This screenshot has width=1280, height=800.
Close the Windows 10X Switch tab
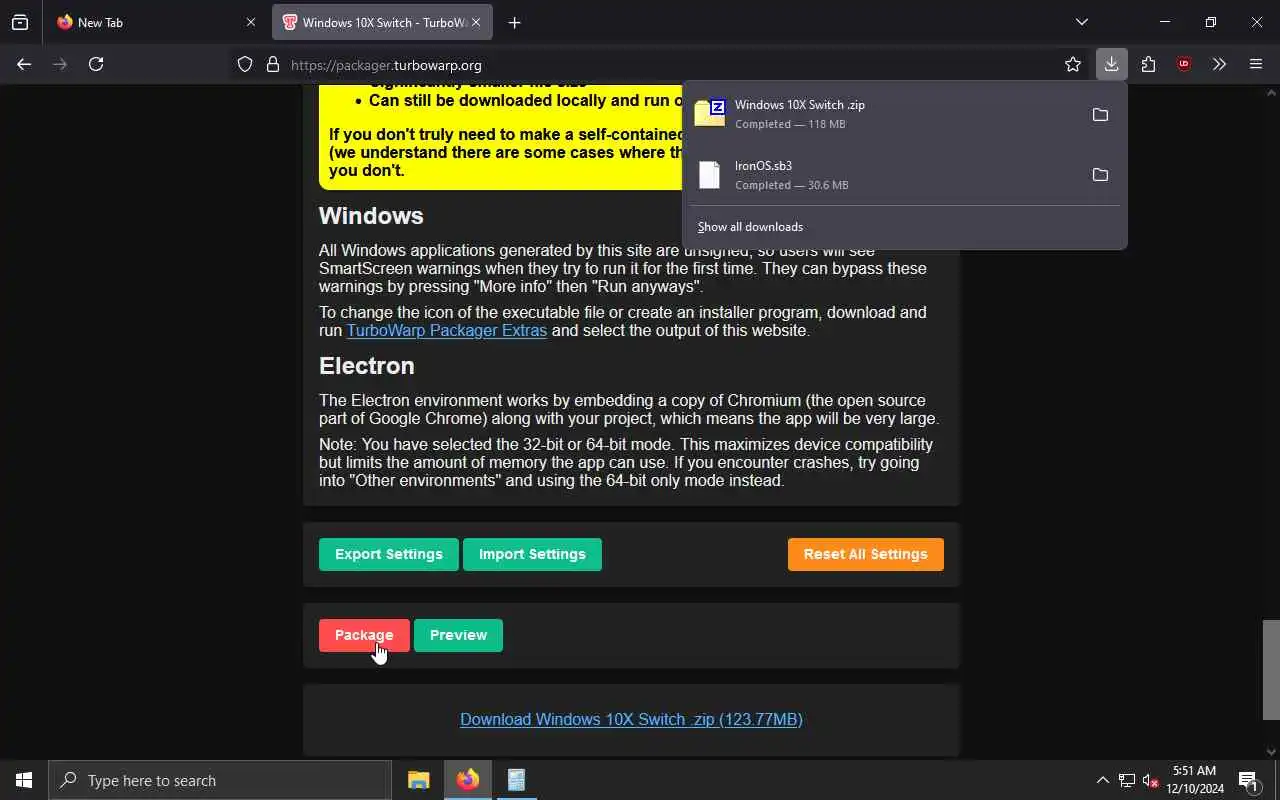[x=476, y=22]
